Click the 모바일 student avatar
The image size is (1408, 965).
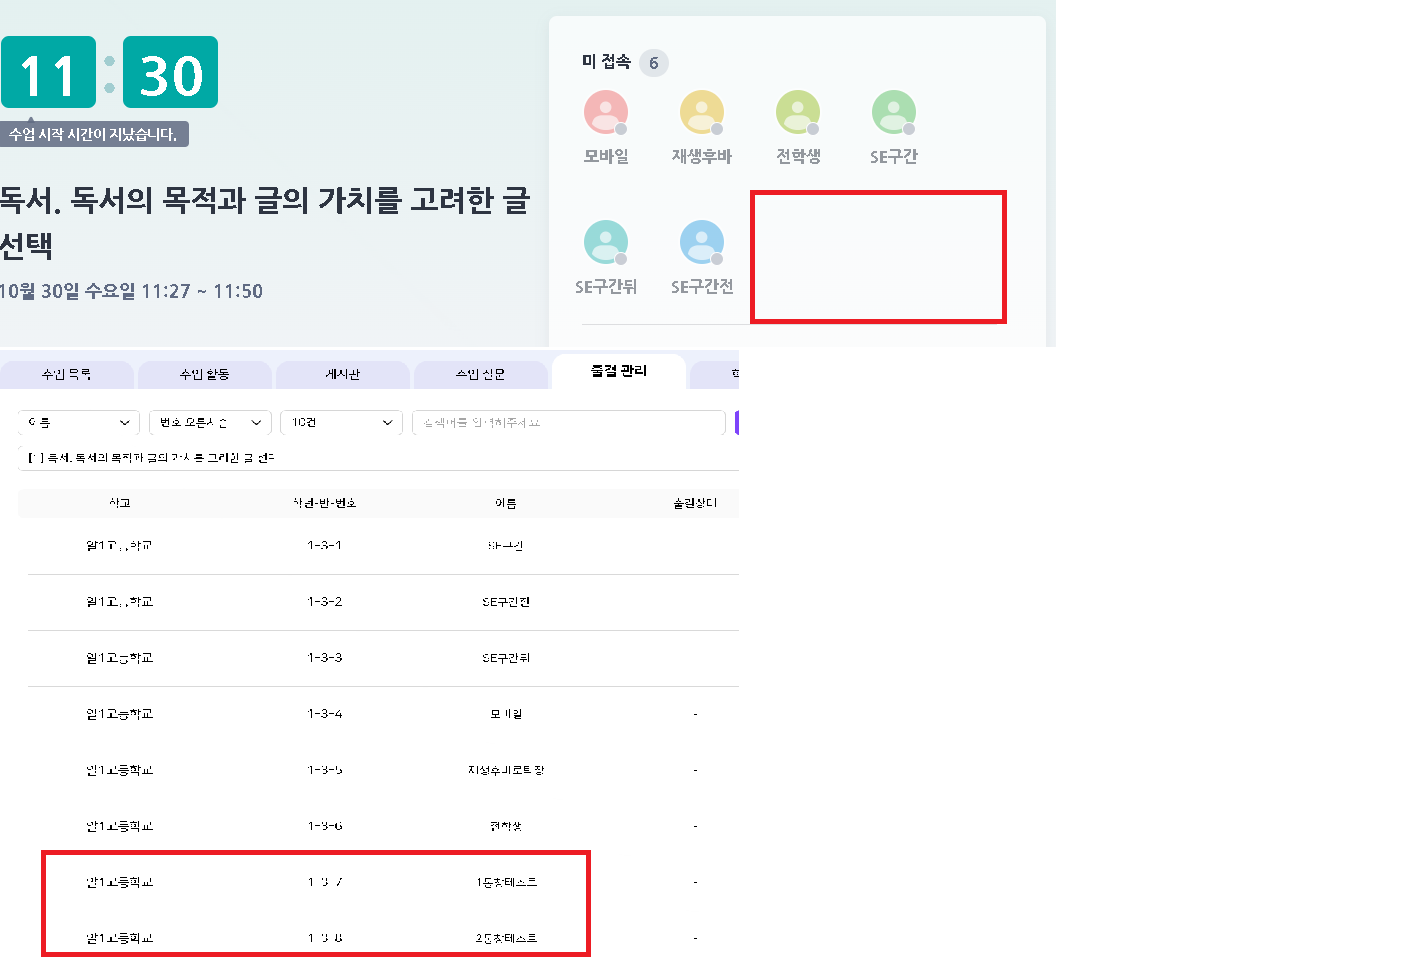606,112
